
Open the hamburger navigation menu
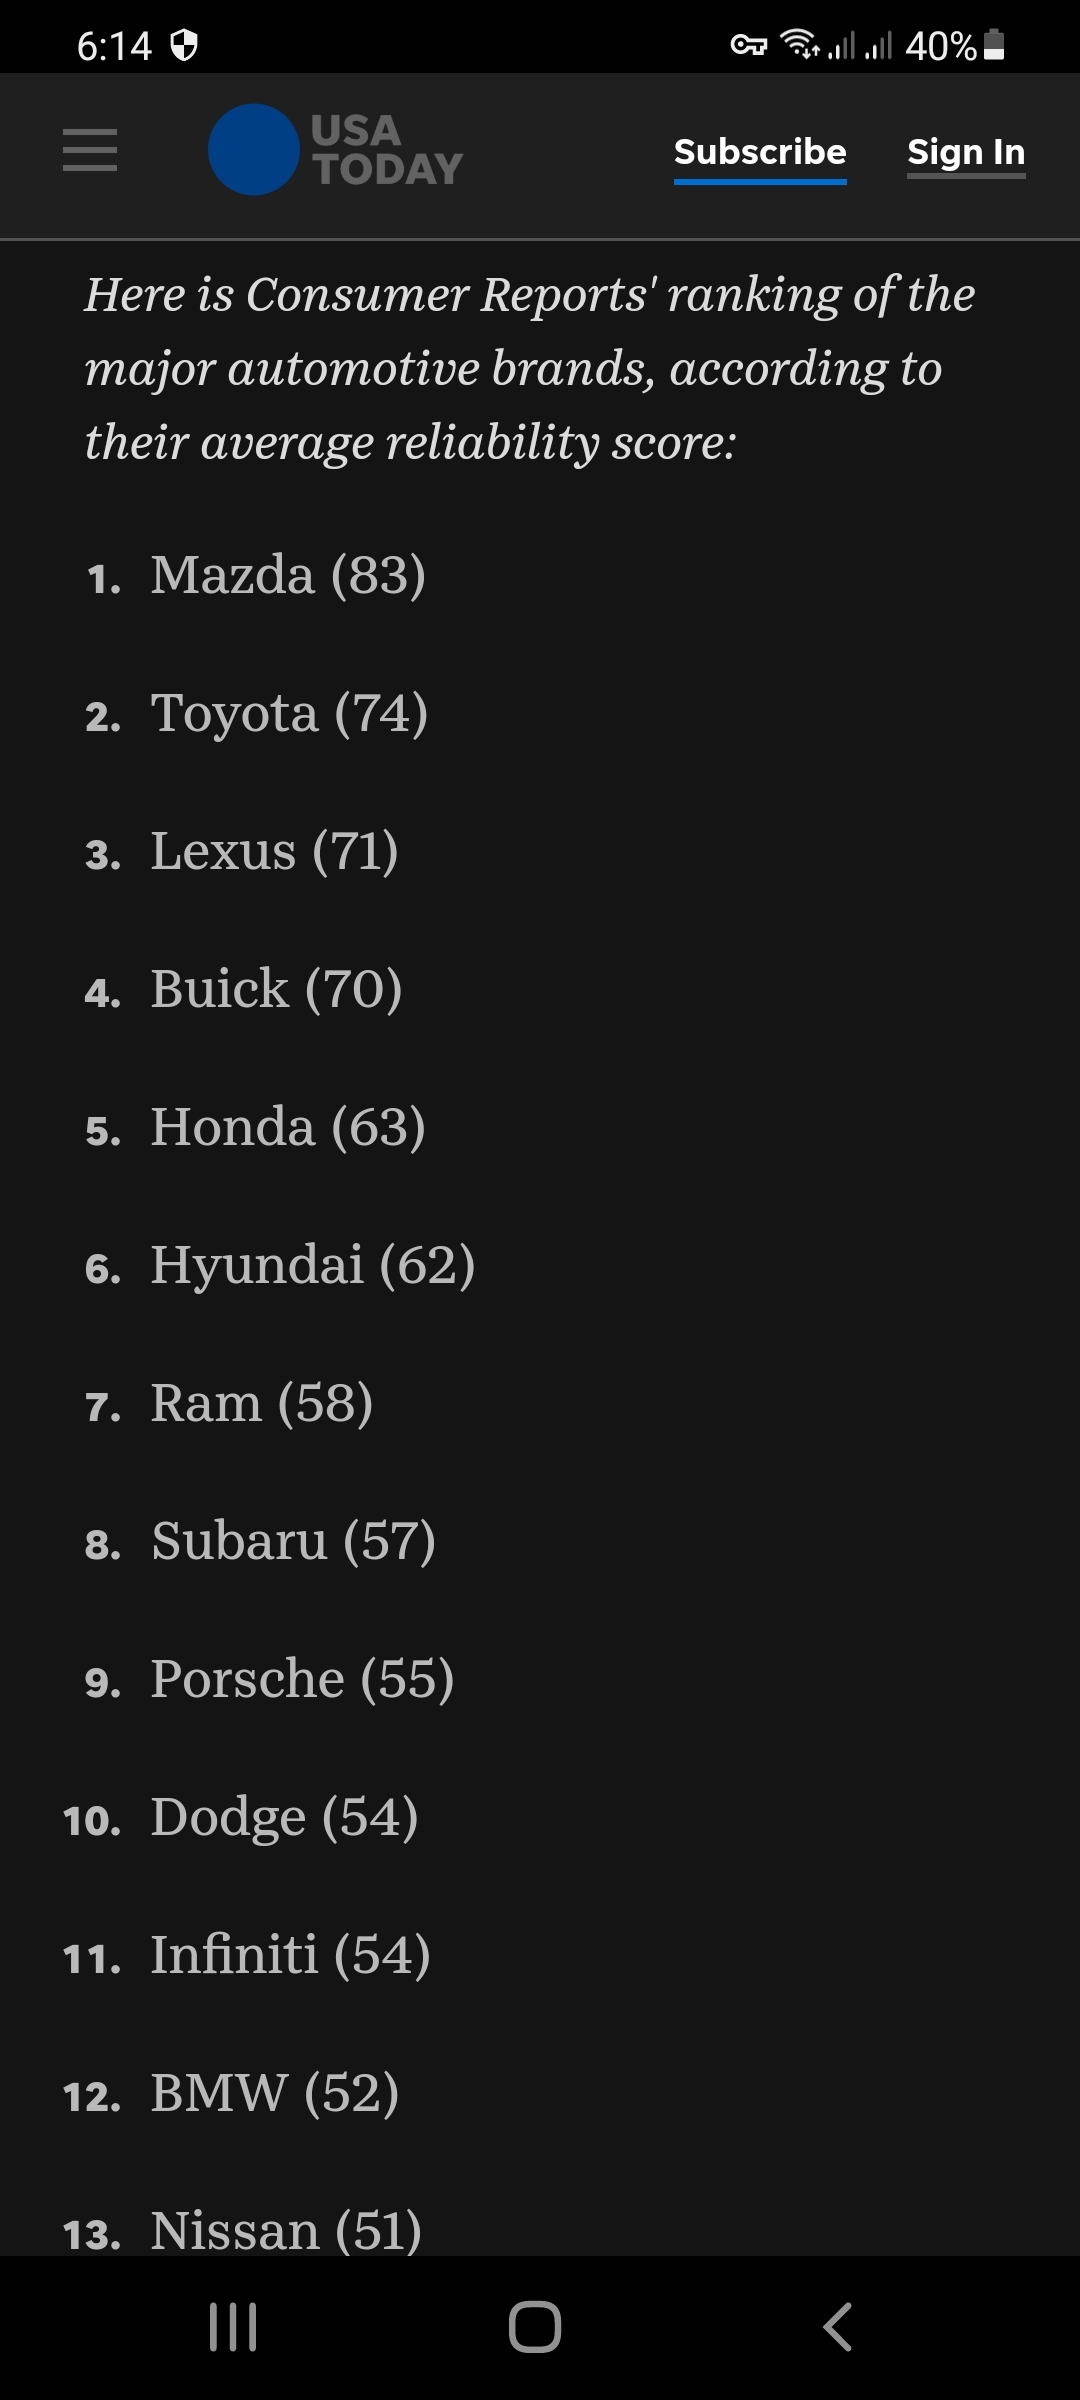coord(90,150)
